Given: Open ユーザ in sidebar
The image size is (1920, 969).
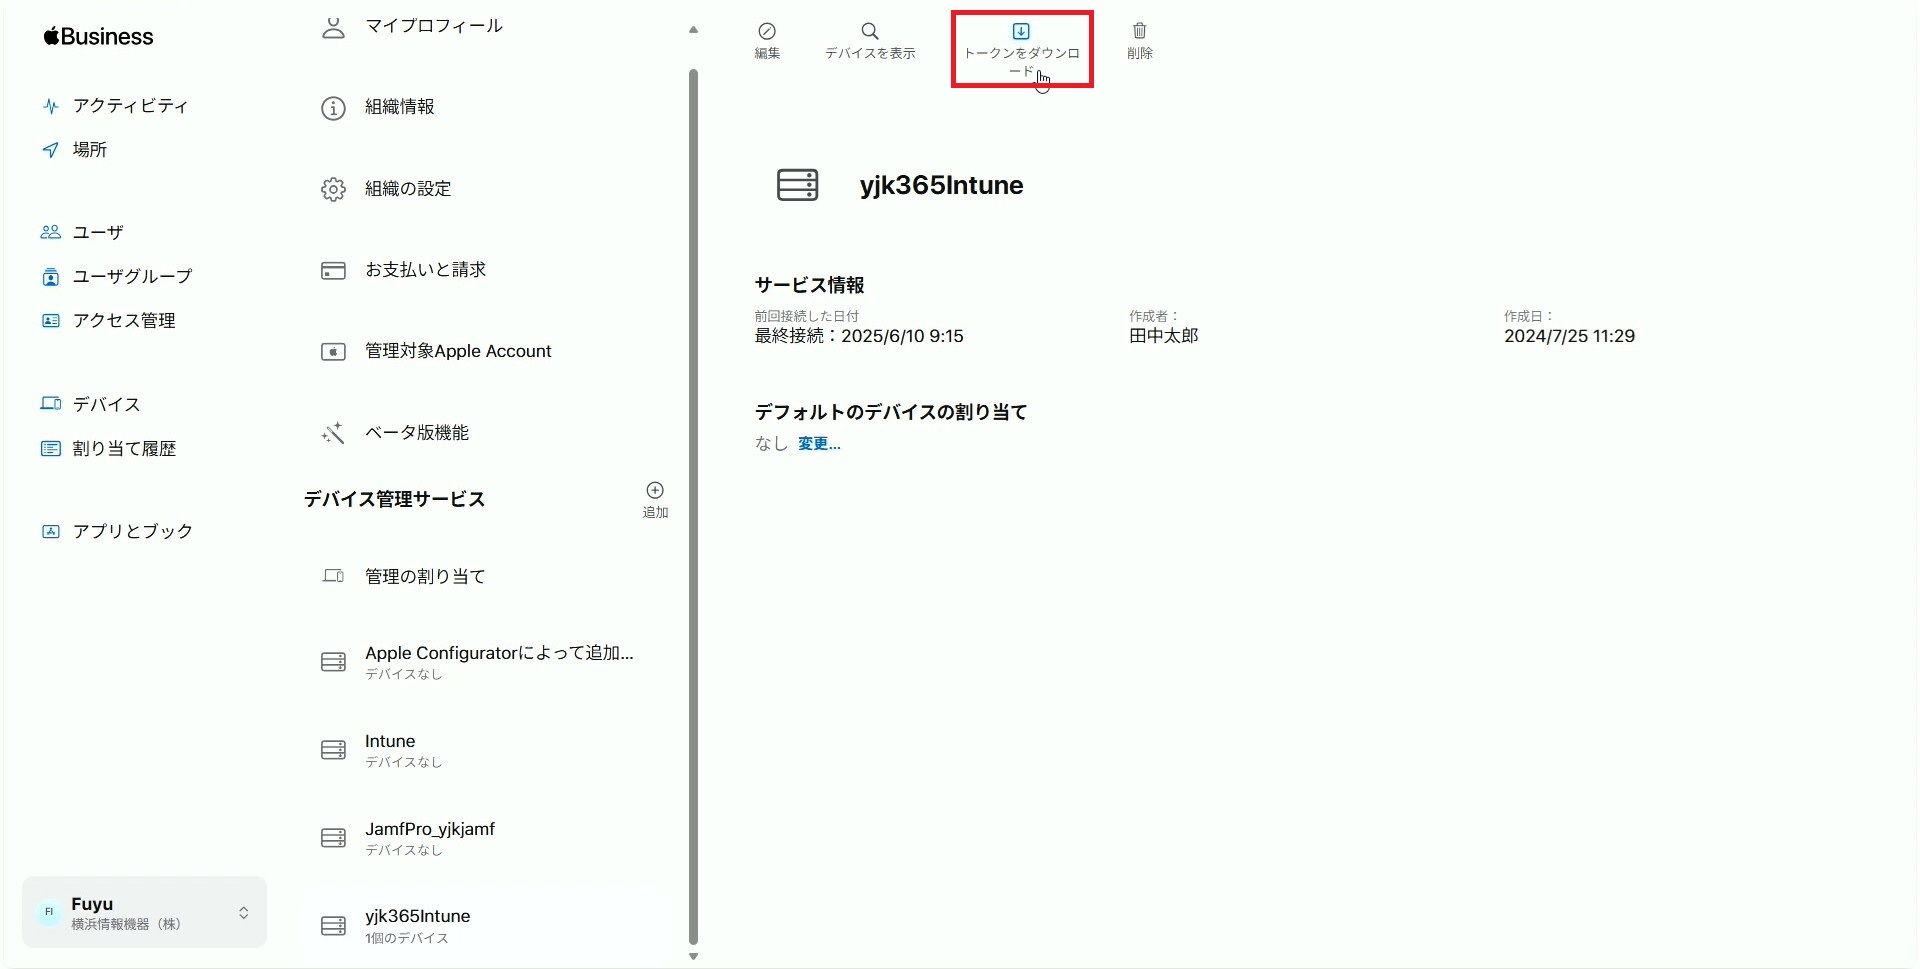Looking at the screenshot, I should [82, 232].
